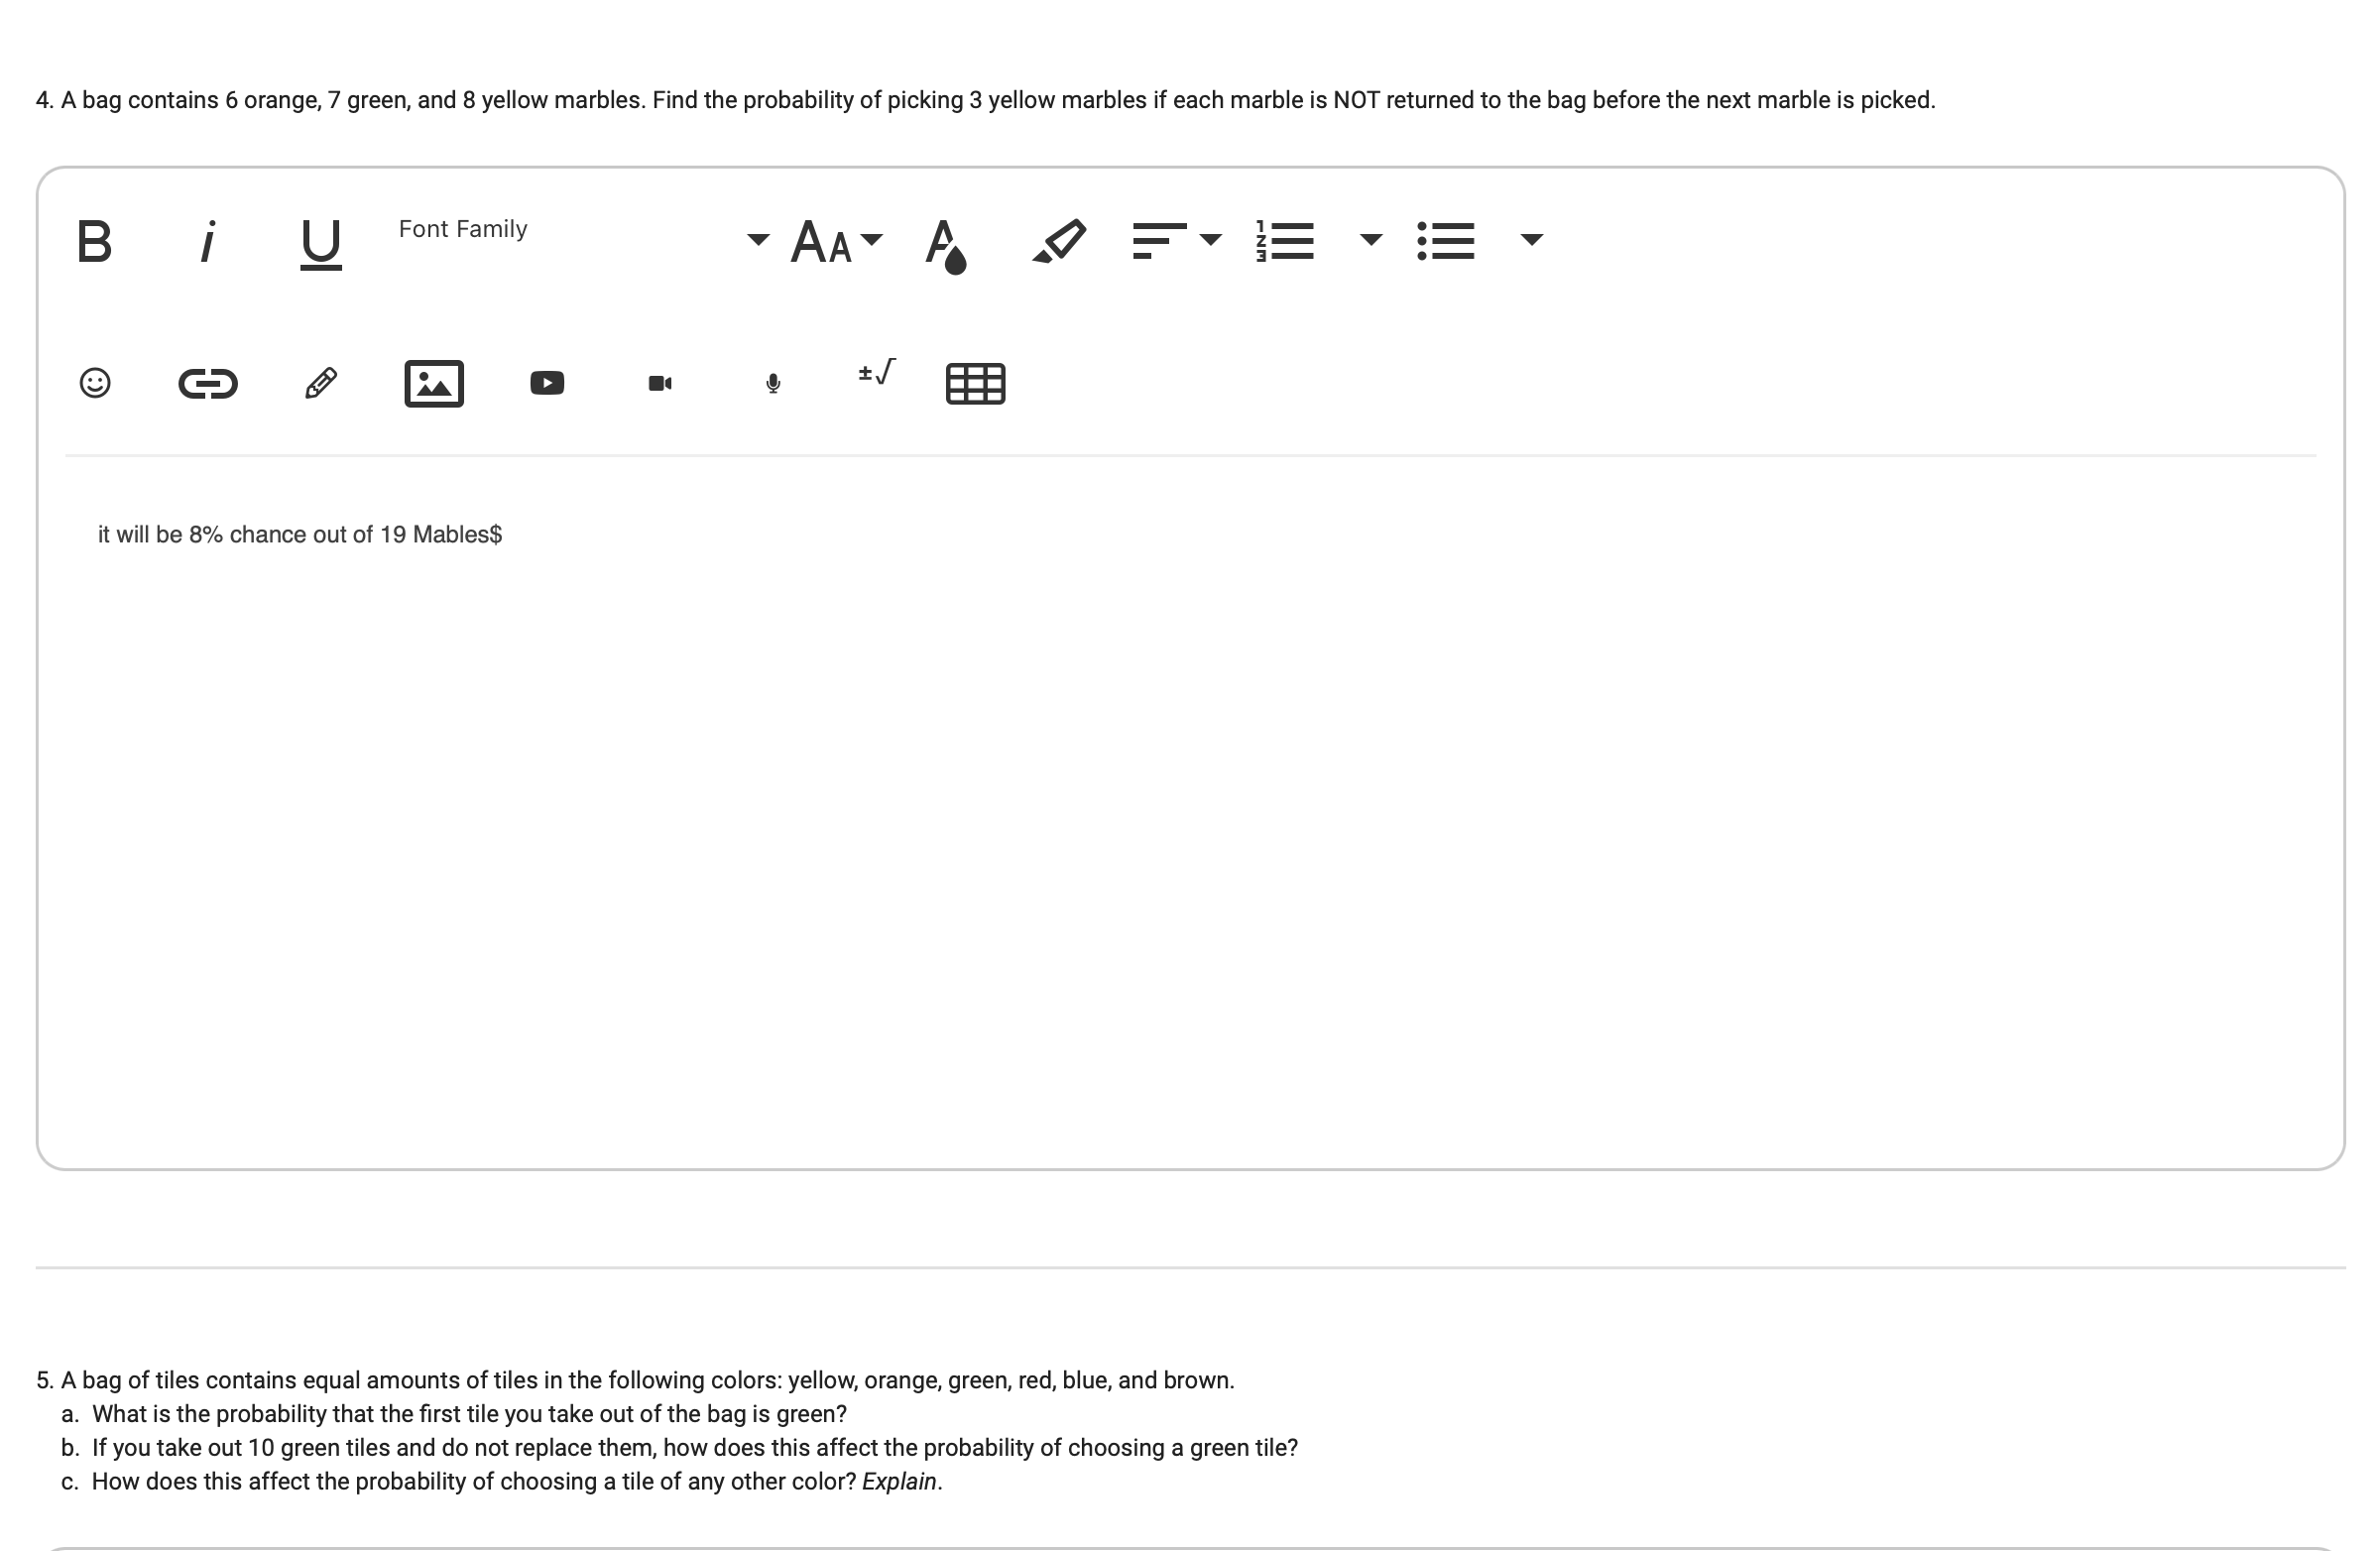Select the highlighter tool
The image size is (2380, 1551).
tap(1059, 241)
